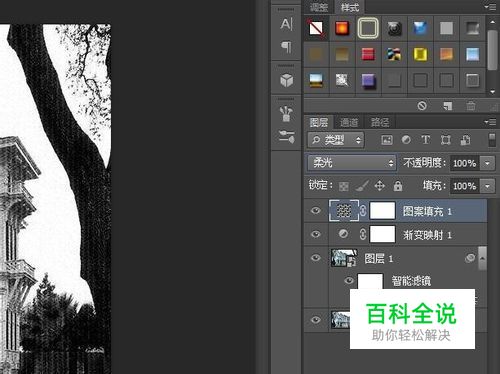This screenshot has width=500, height=374.
Task: Open Styles panel flyout menu
Action: click(490, 7)
